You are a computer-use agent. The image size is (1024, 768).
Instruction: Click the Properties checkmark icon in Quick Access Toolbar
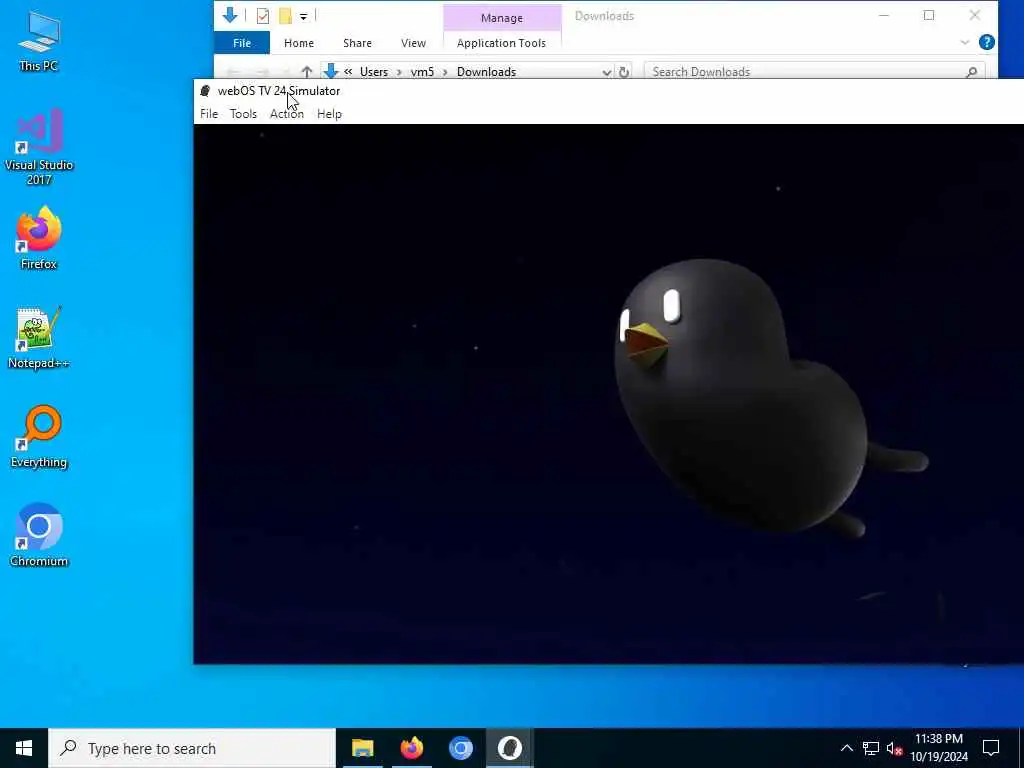263,16
